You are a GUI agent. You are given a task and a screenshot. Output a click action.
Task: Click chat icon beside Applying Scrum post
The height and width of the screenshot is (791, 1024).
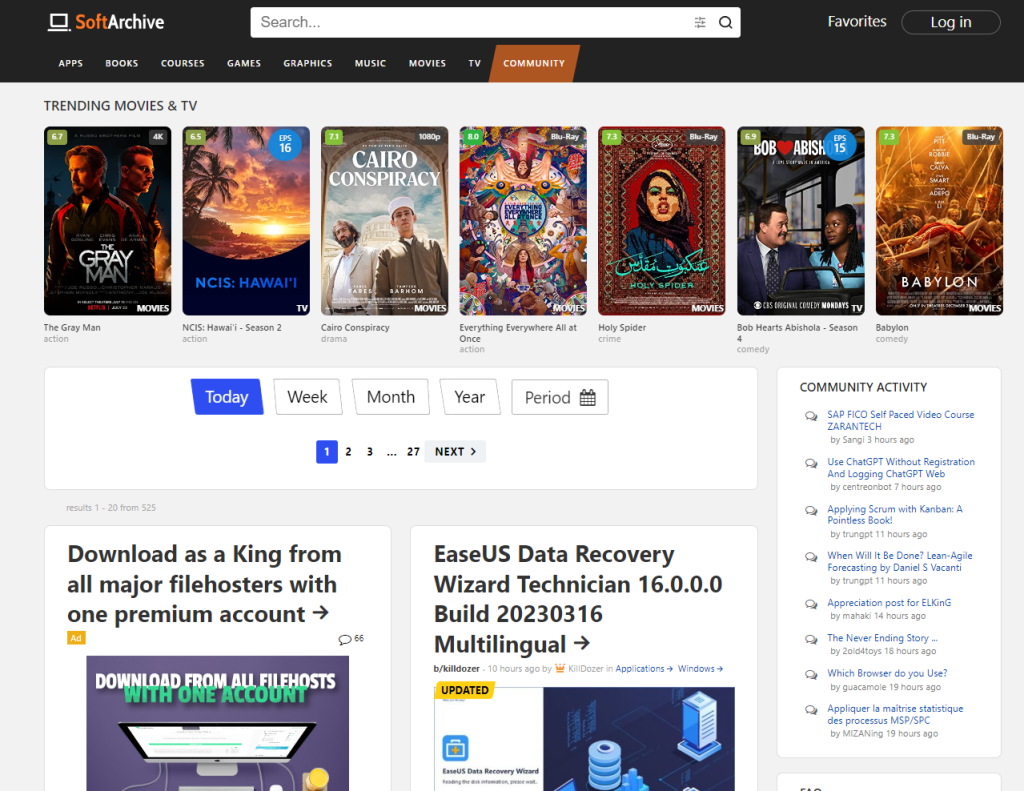(x=811, y=511)
